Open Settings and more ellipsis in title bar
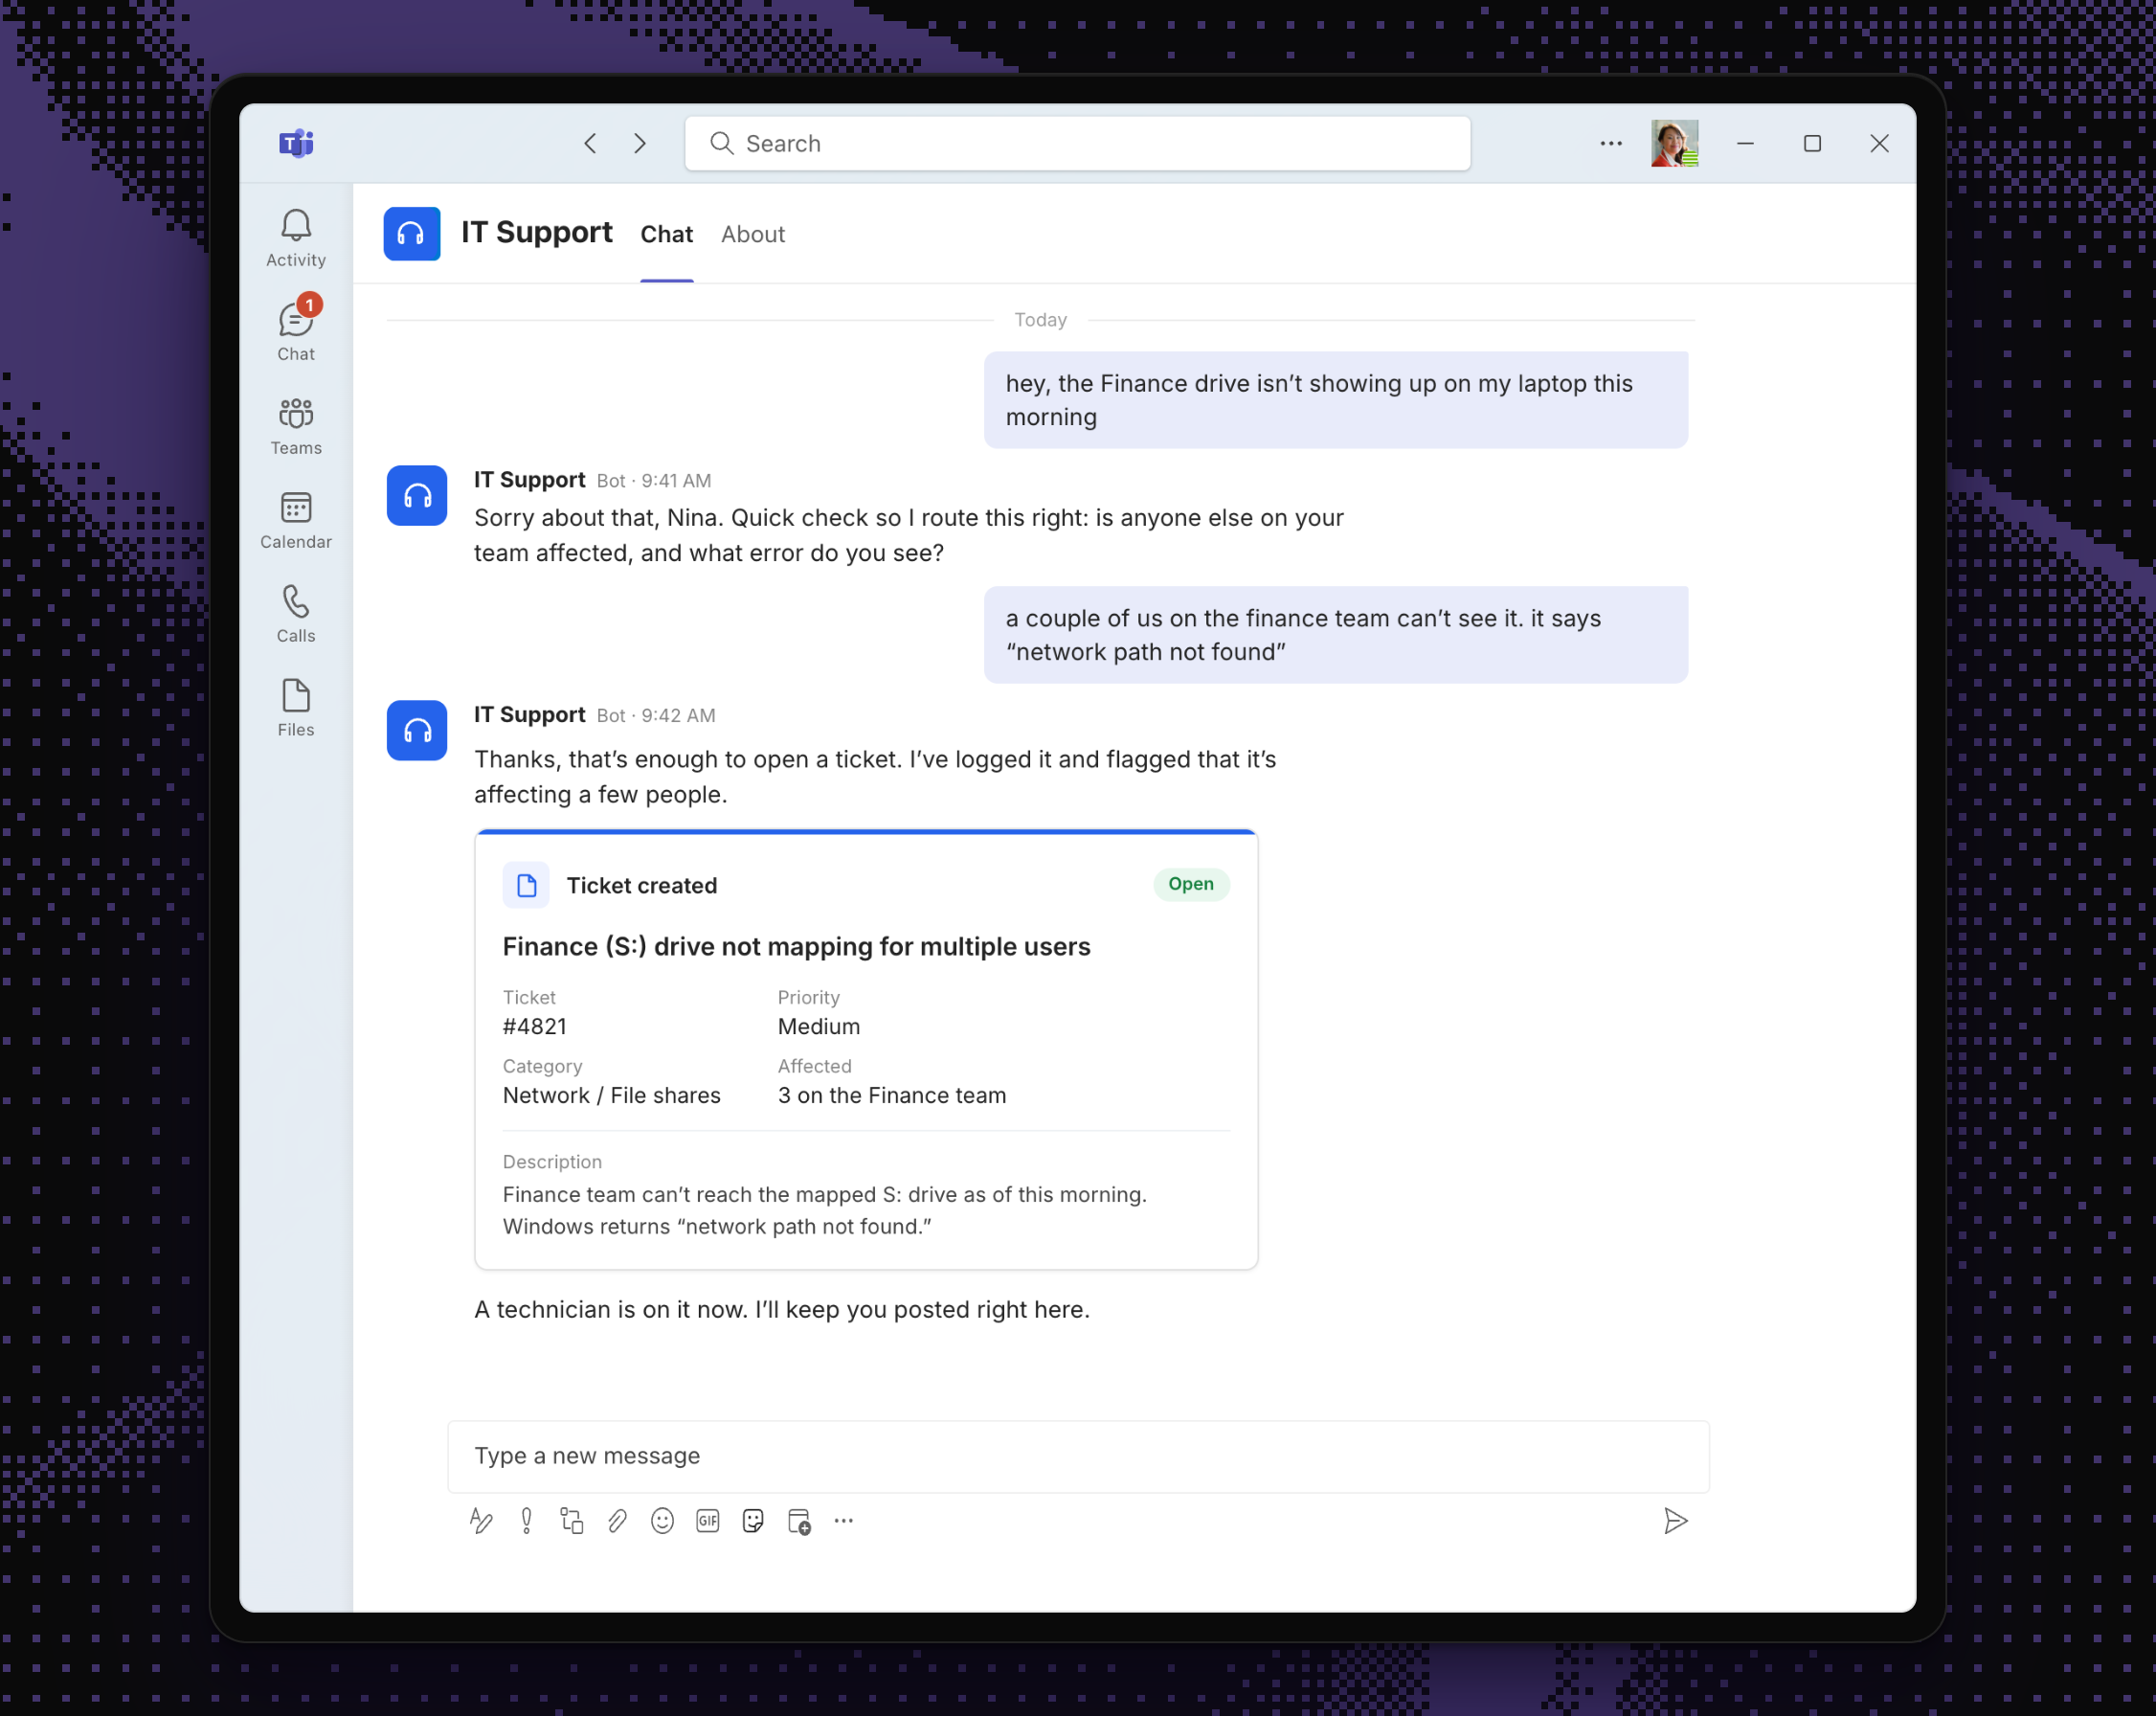Viewport: 2156px width, 1716px height. click(x=1610, y=143)
